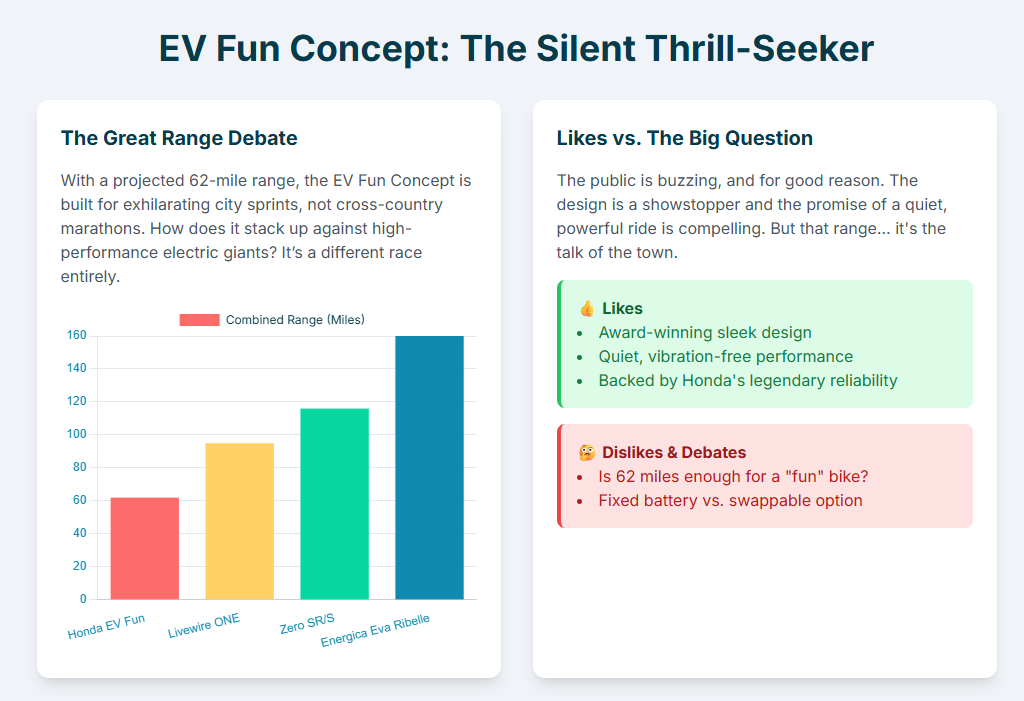Select the Award-winning sleek design item

(705, 333)
